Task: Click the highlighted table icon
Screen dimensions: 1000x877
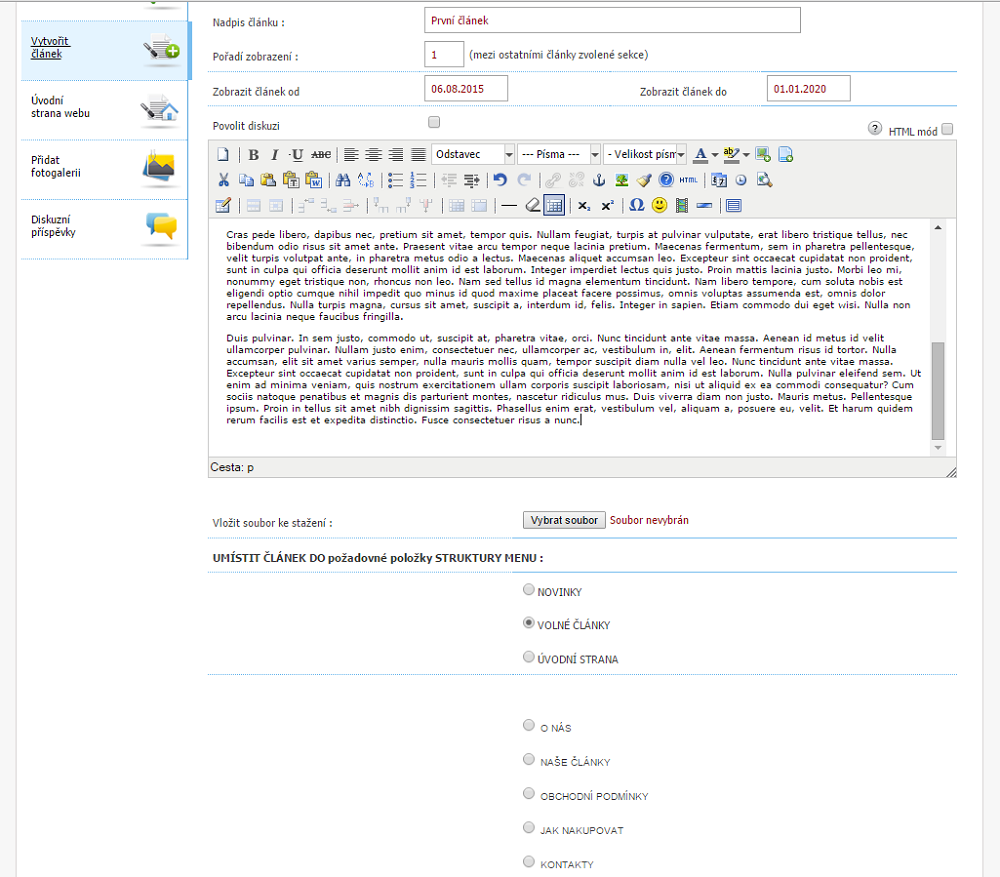Action: click(554, 205)
